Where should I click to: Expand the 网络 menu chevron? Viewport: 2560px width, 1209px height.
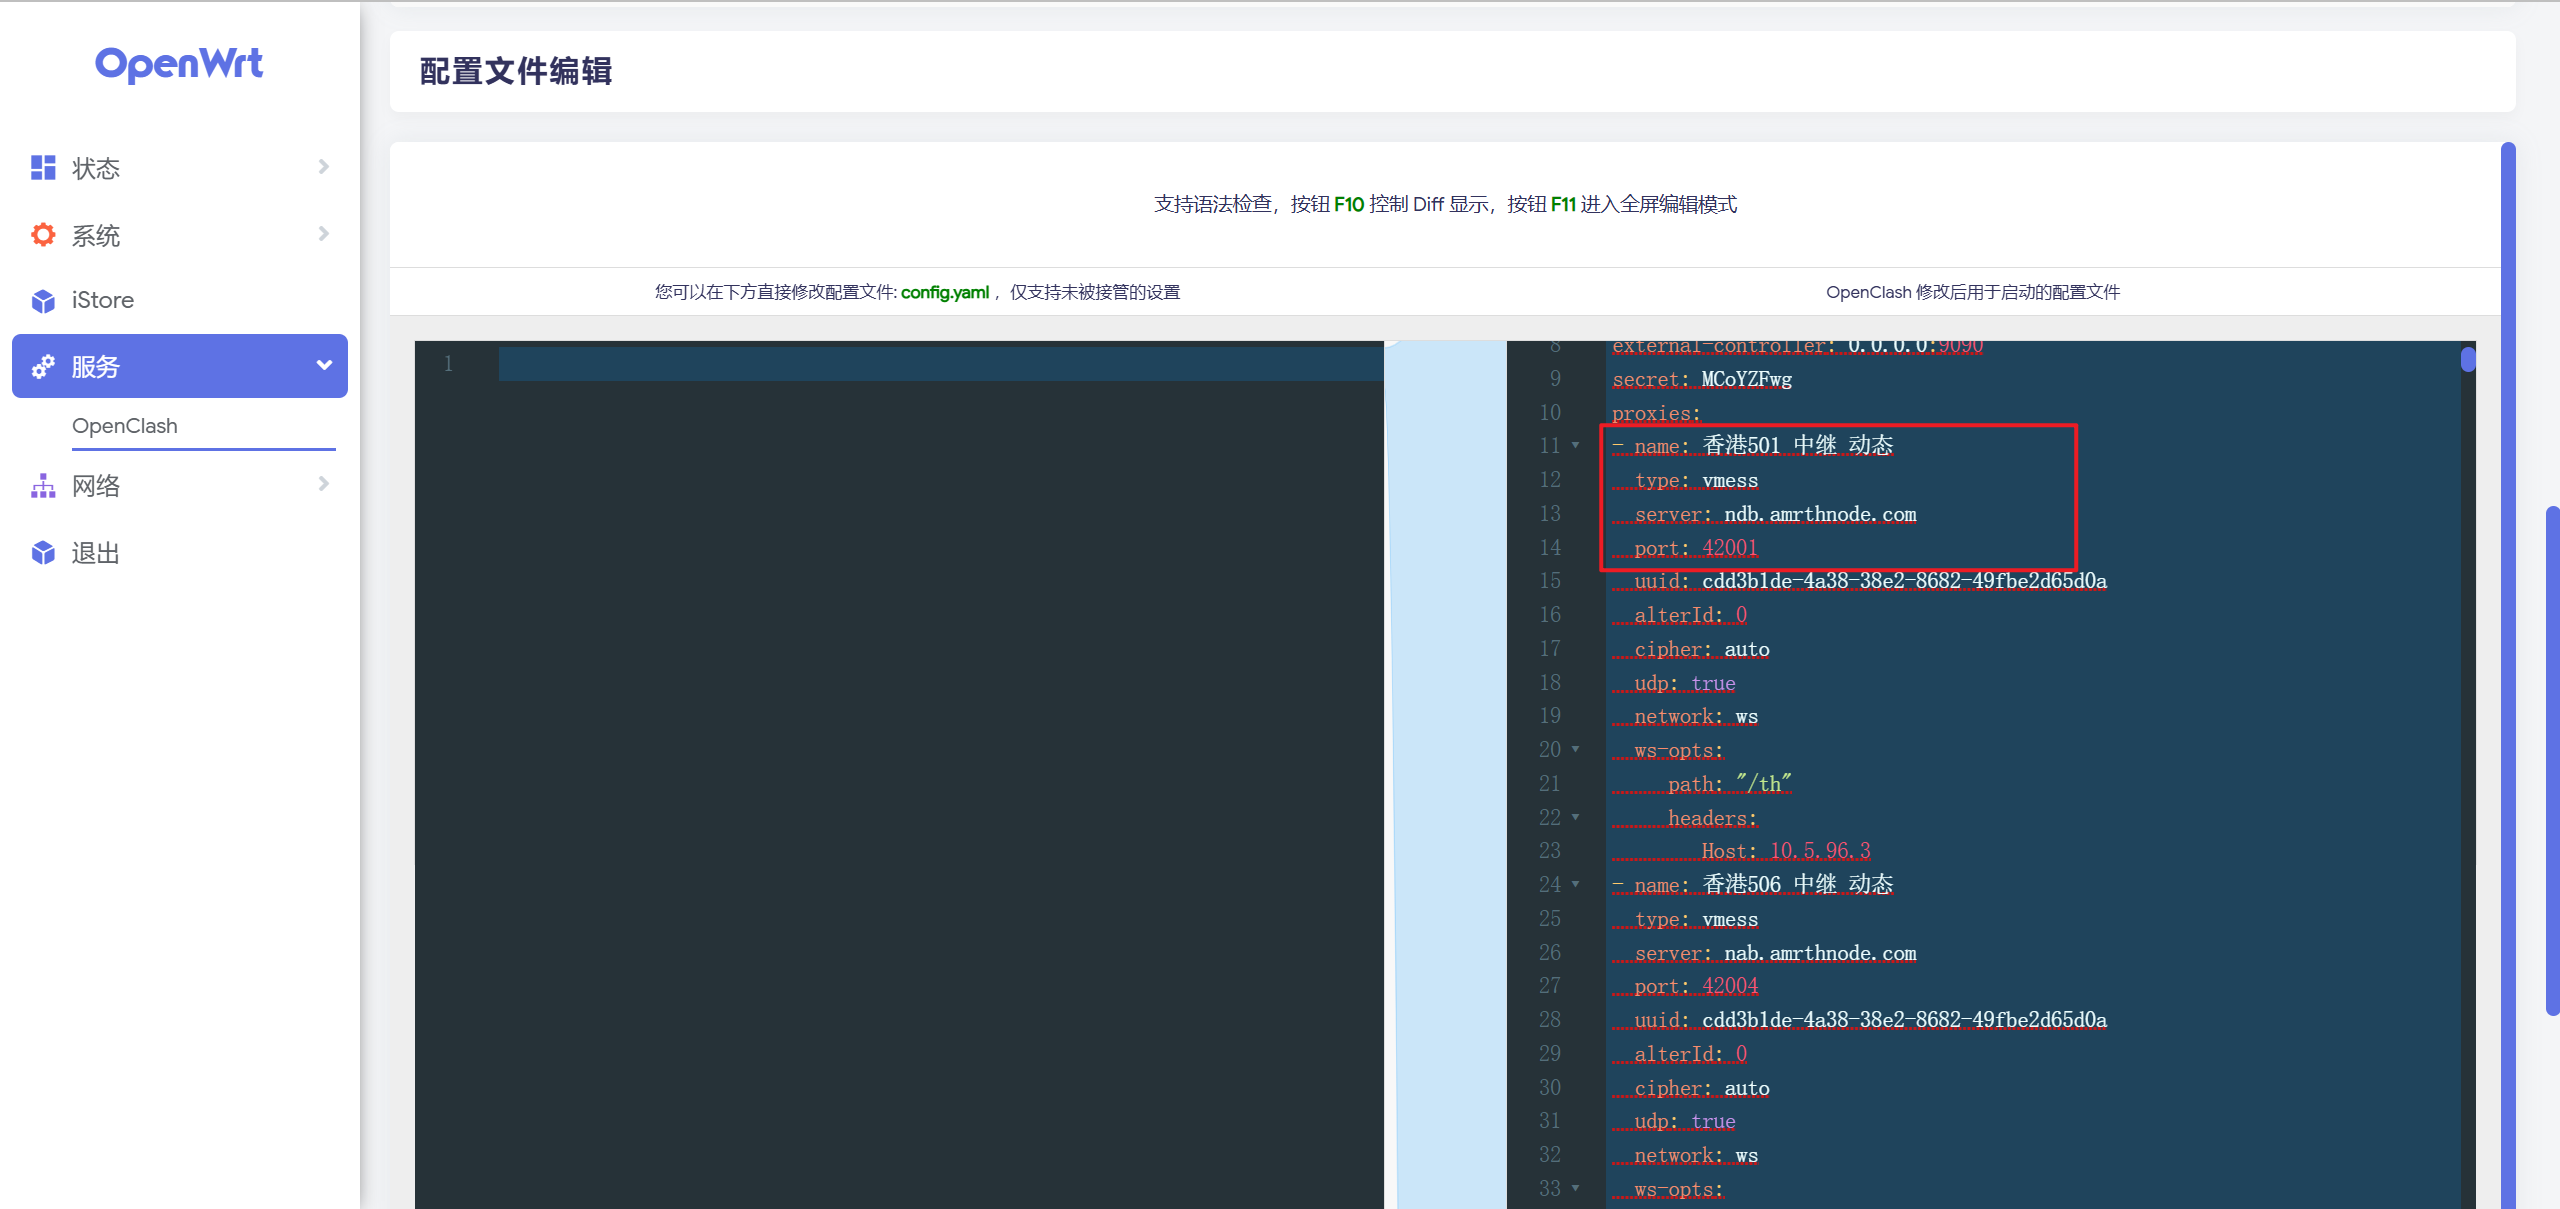[323, 485]
